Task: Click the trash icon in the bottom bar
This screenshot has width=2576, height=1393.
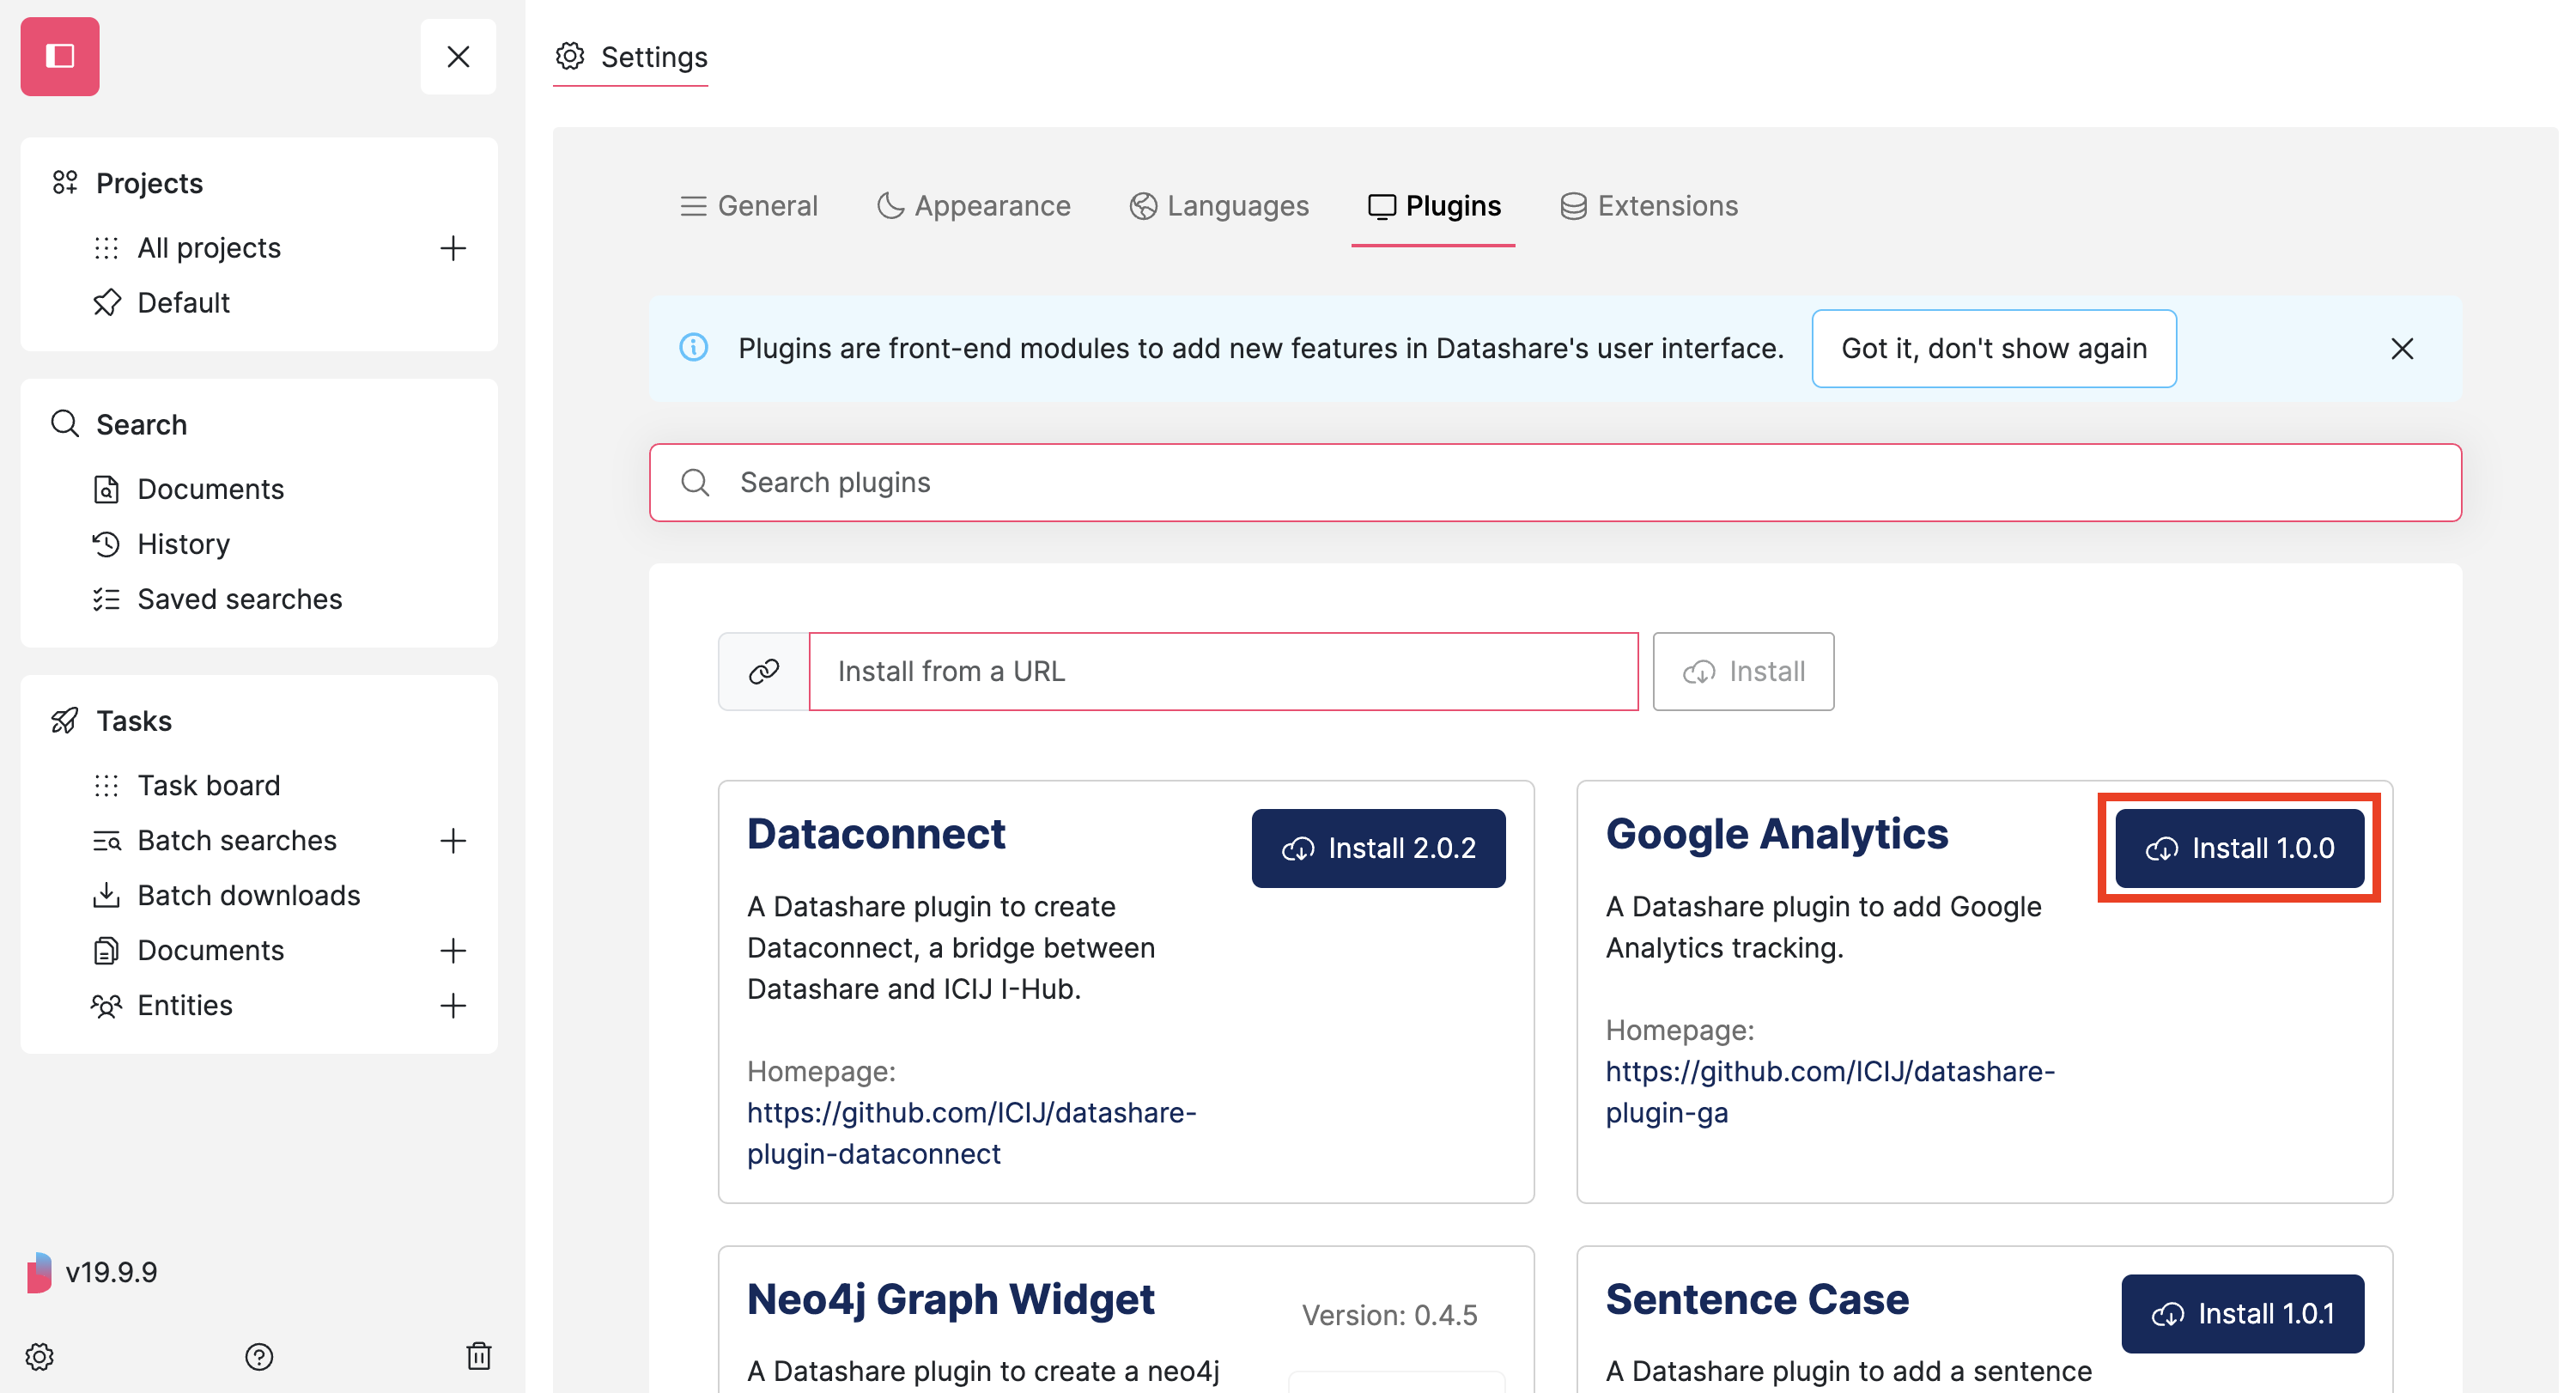Action: tap(480, 1357)
